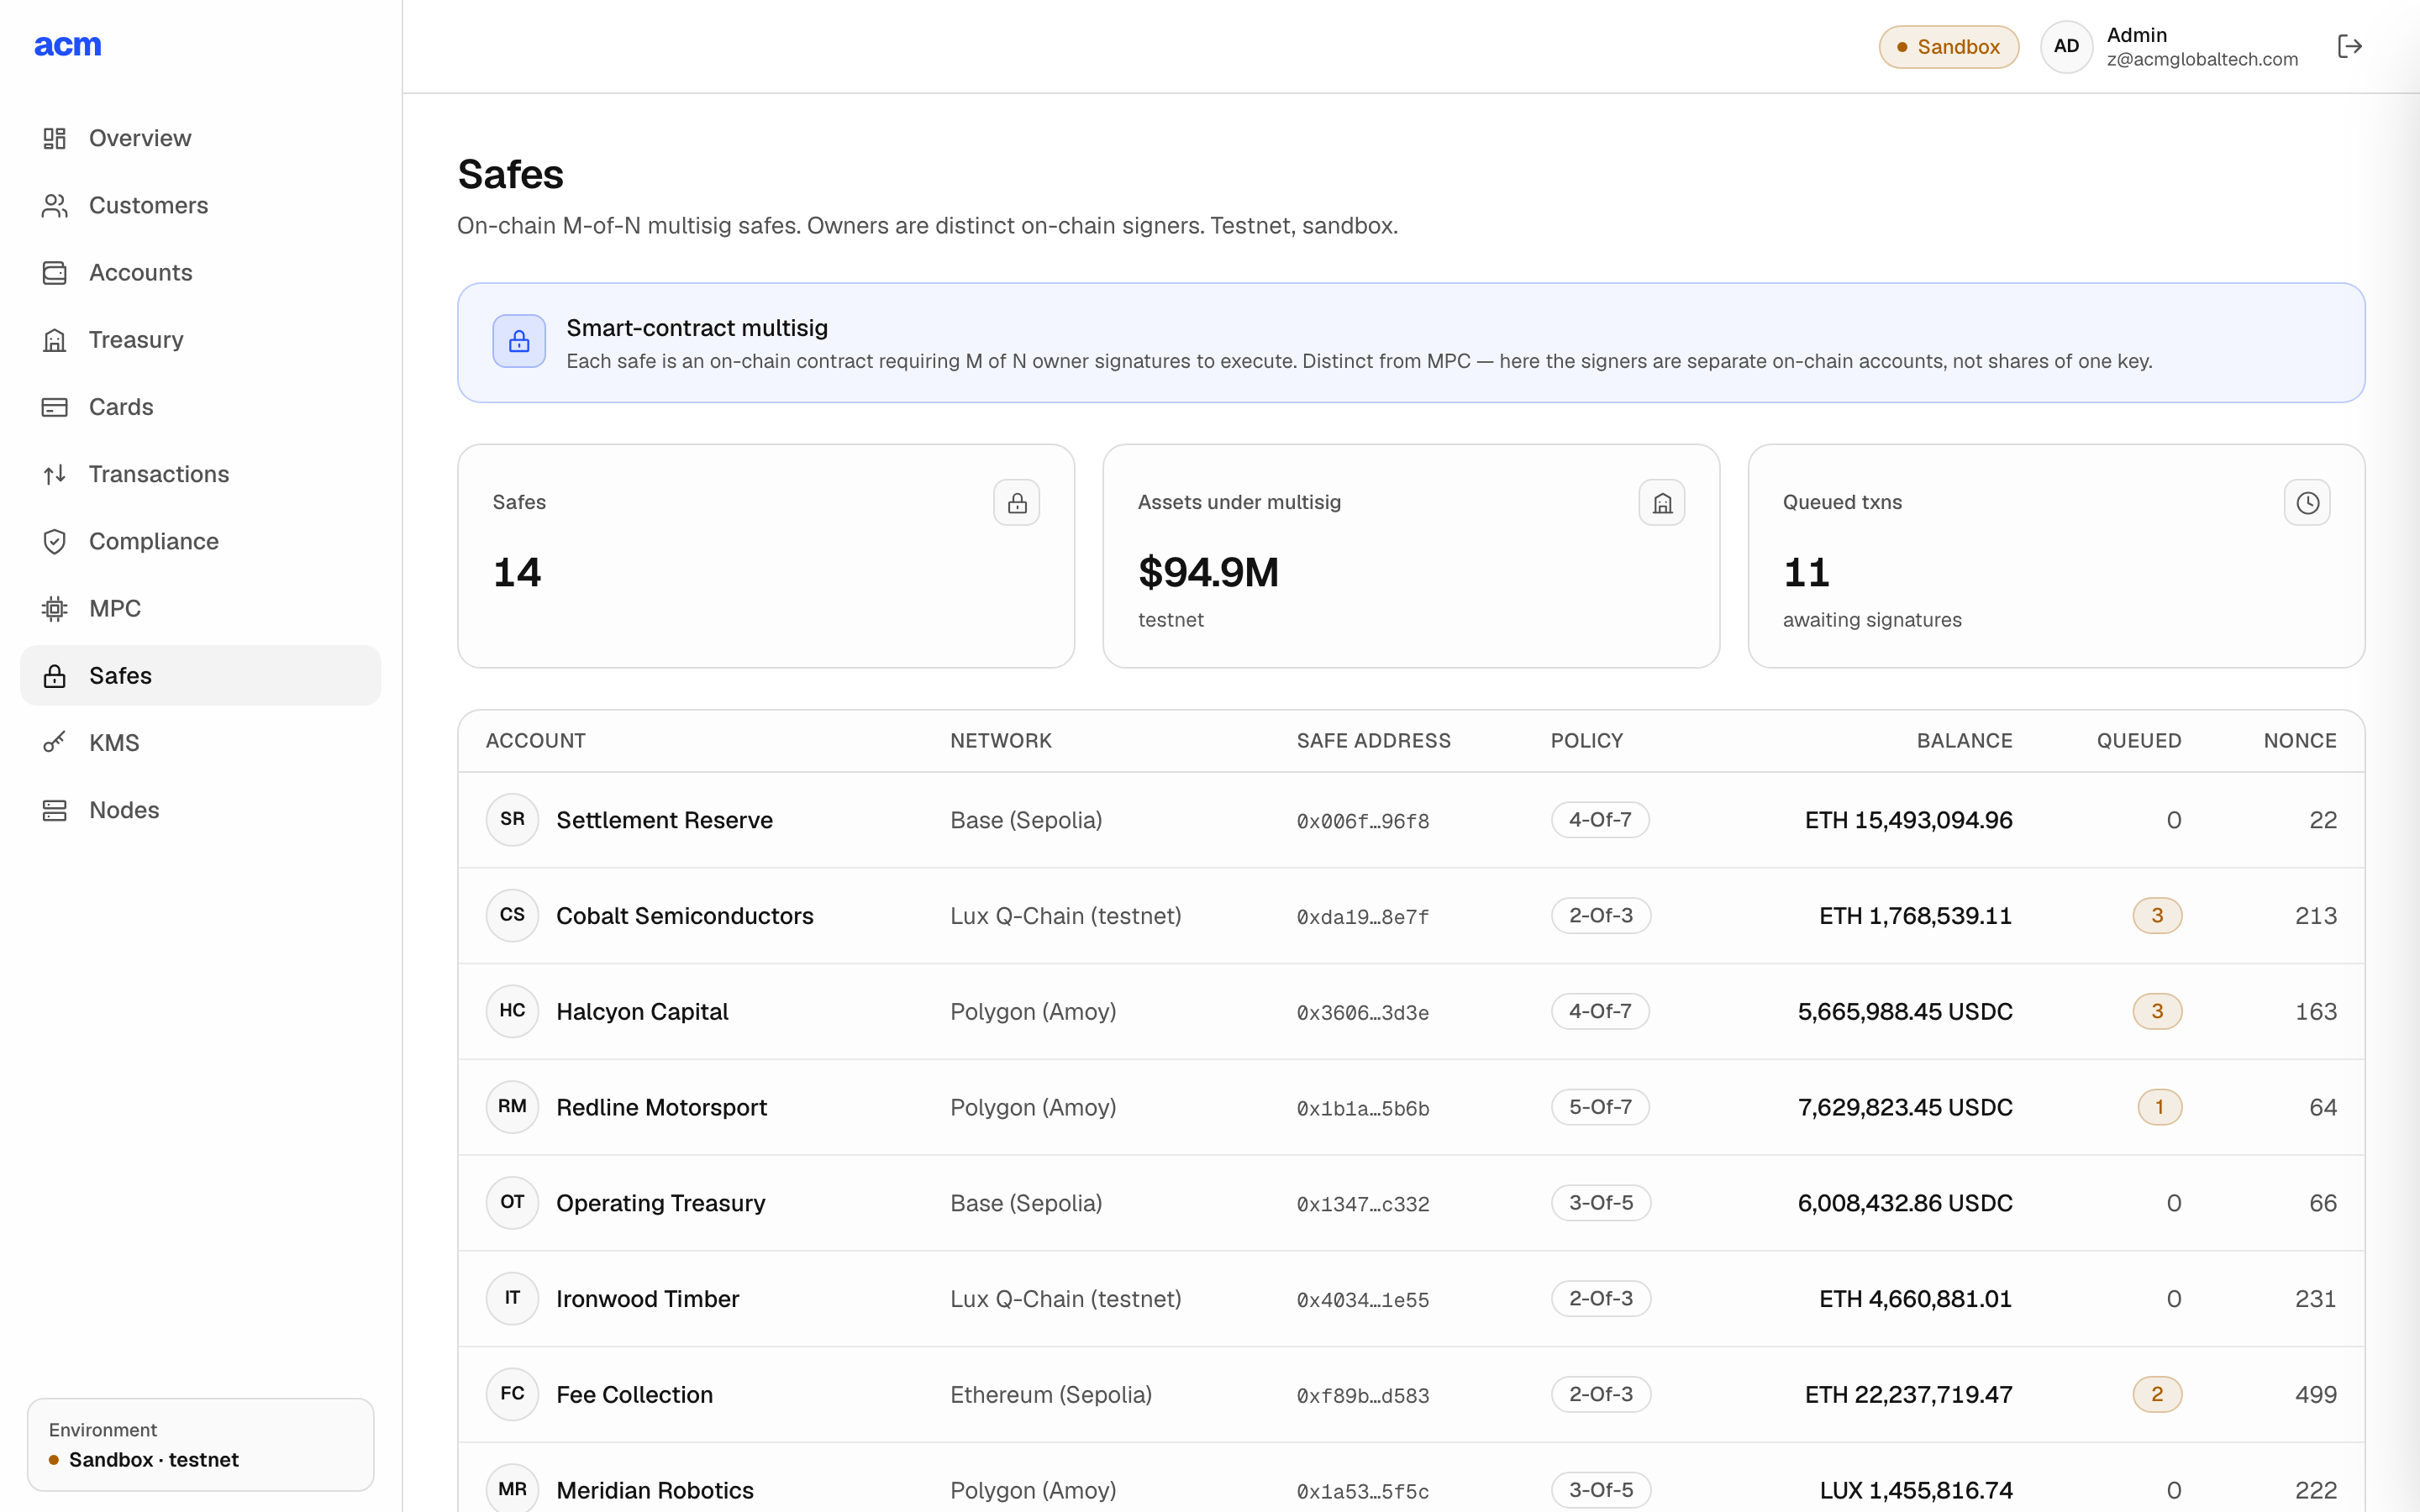Open the Cards page
The image size is (2420, 1512).
[200, 407]
